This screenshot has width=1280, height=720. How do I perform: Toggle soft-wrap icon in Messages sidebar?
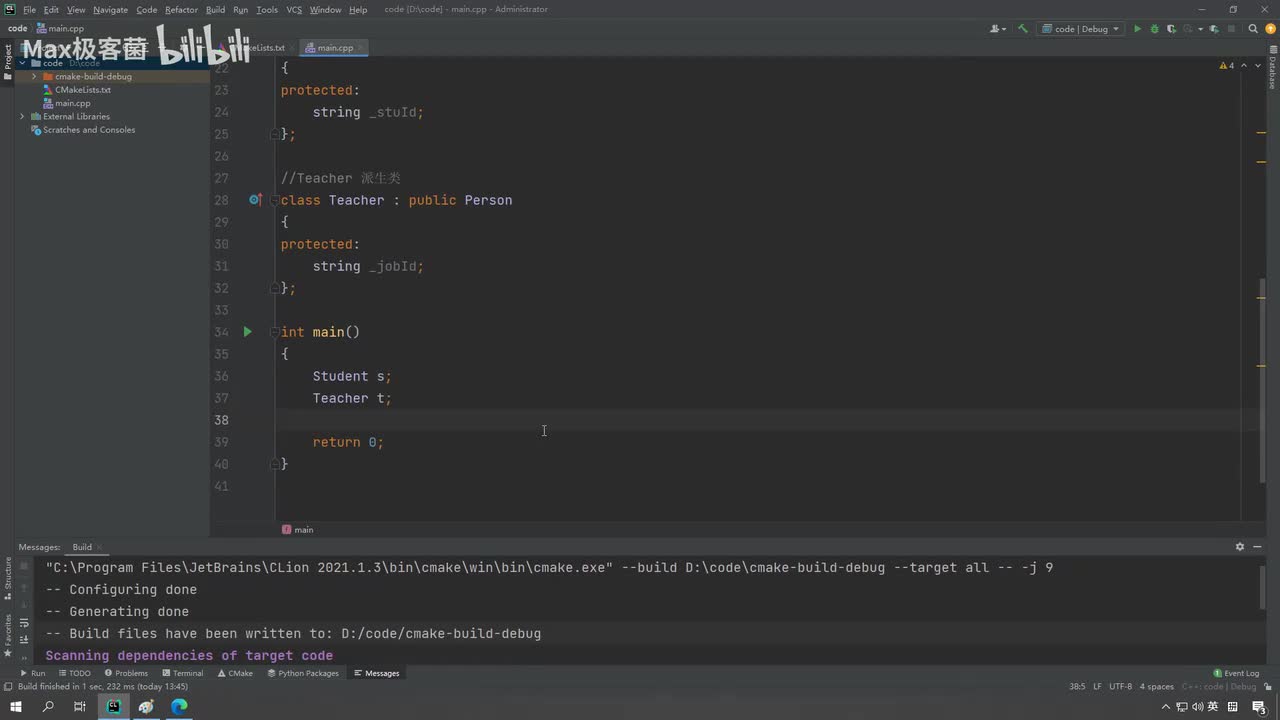click(x=24, y=622)
